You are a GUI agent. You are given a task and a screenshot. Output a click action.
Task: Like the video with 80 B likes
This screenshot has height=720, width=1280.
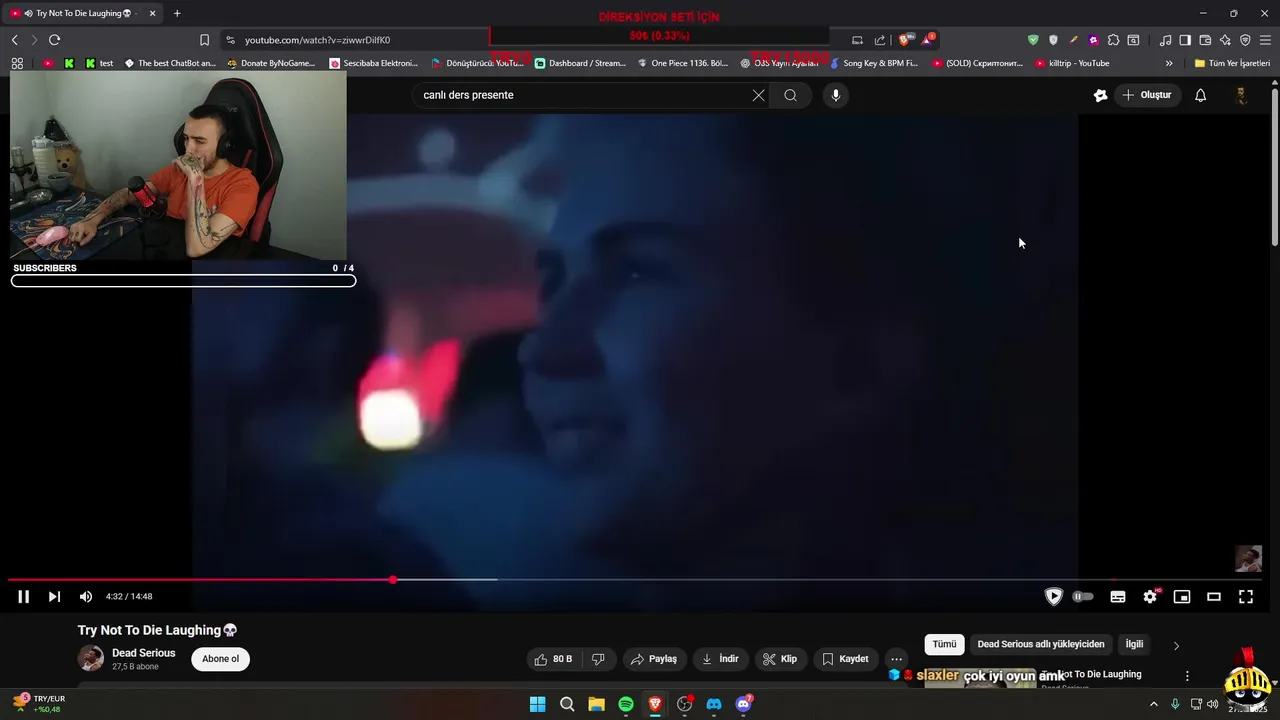pyautogui.click(x=553, y=659)
